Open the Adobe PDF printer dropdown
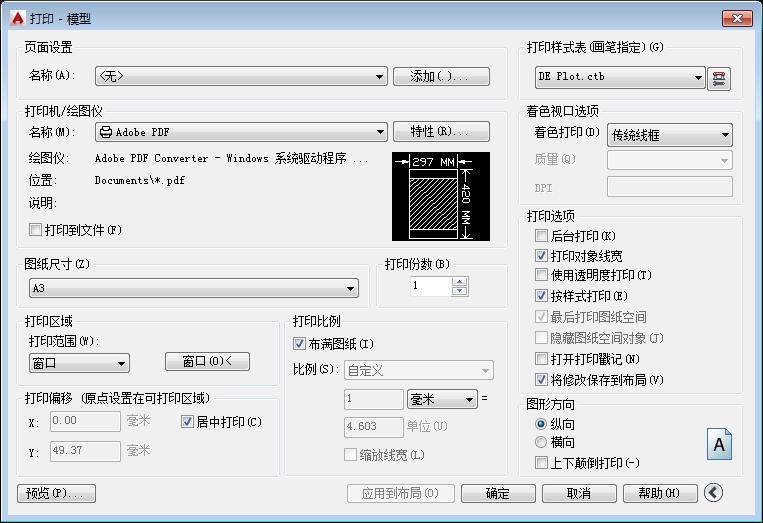This screenshot has width=763, height=523. (241, 132)
